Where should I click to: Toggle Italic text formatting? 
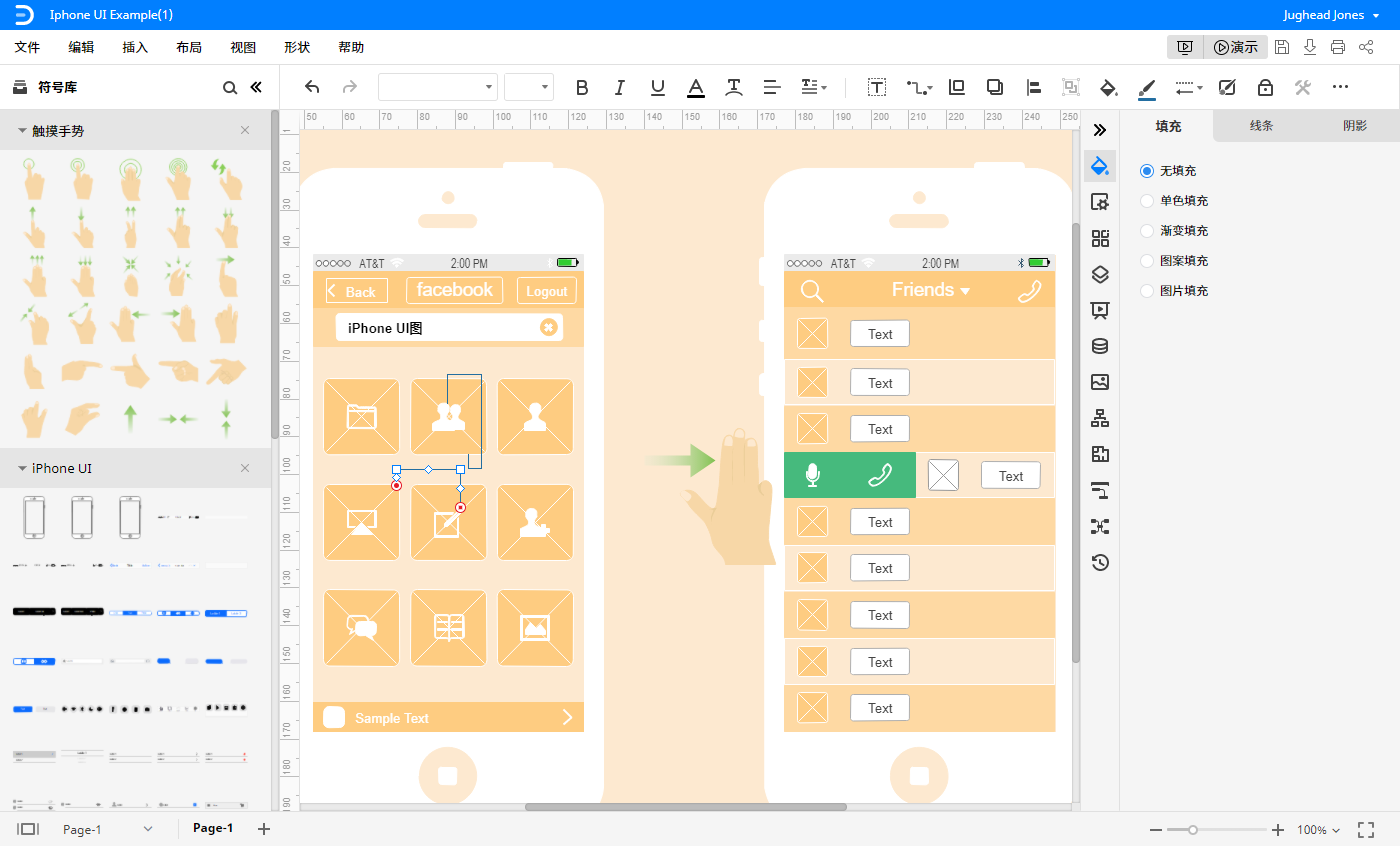(x=619, y=87)
